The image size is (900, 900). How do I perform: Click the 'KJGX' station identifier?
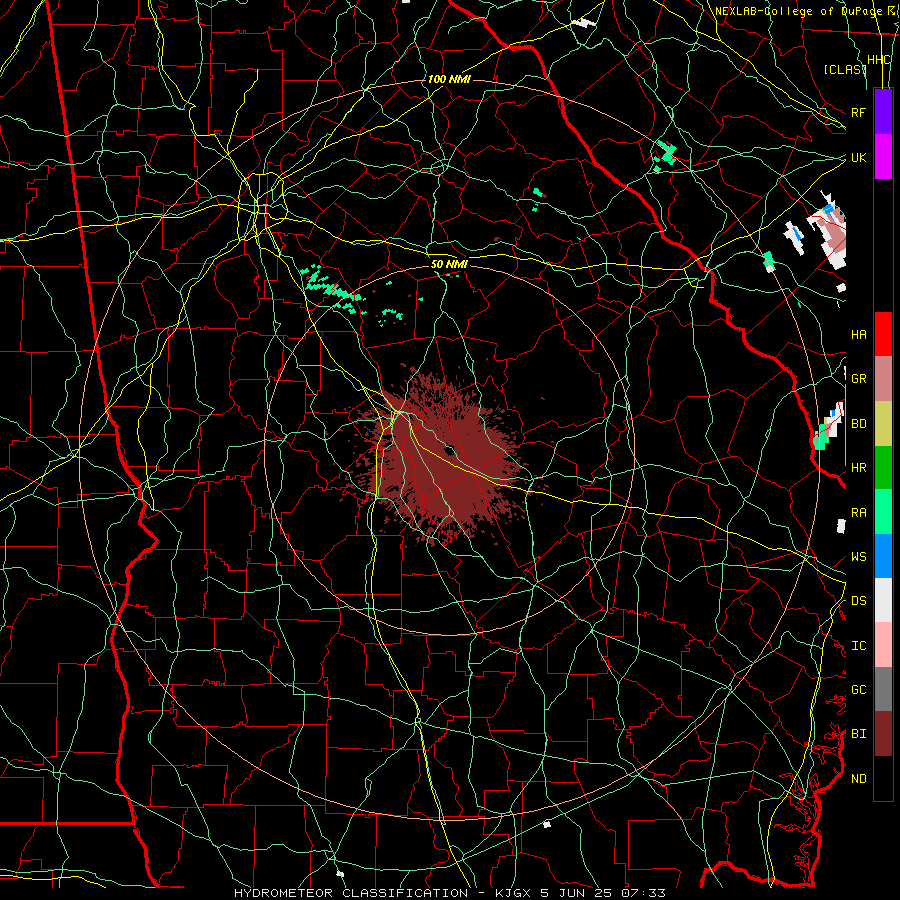(x=513, y=893)
